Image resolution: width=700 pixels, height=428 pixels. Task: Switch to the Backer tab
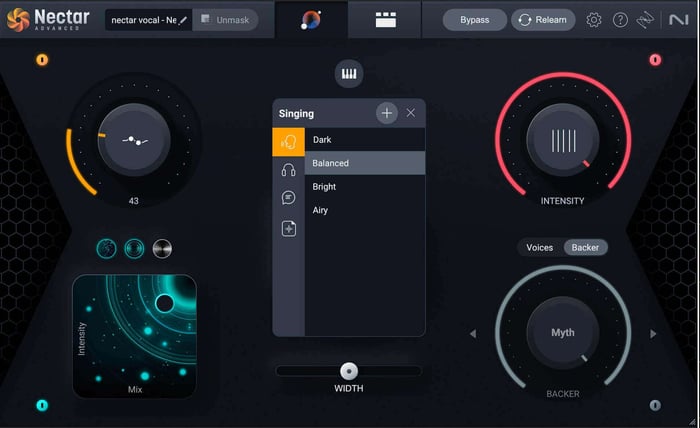585,248
